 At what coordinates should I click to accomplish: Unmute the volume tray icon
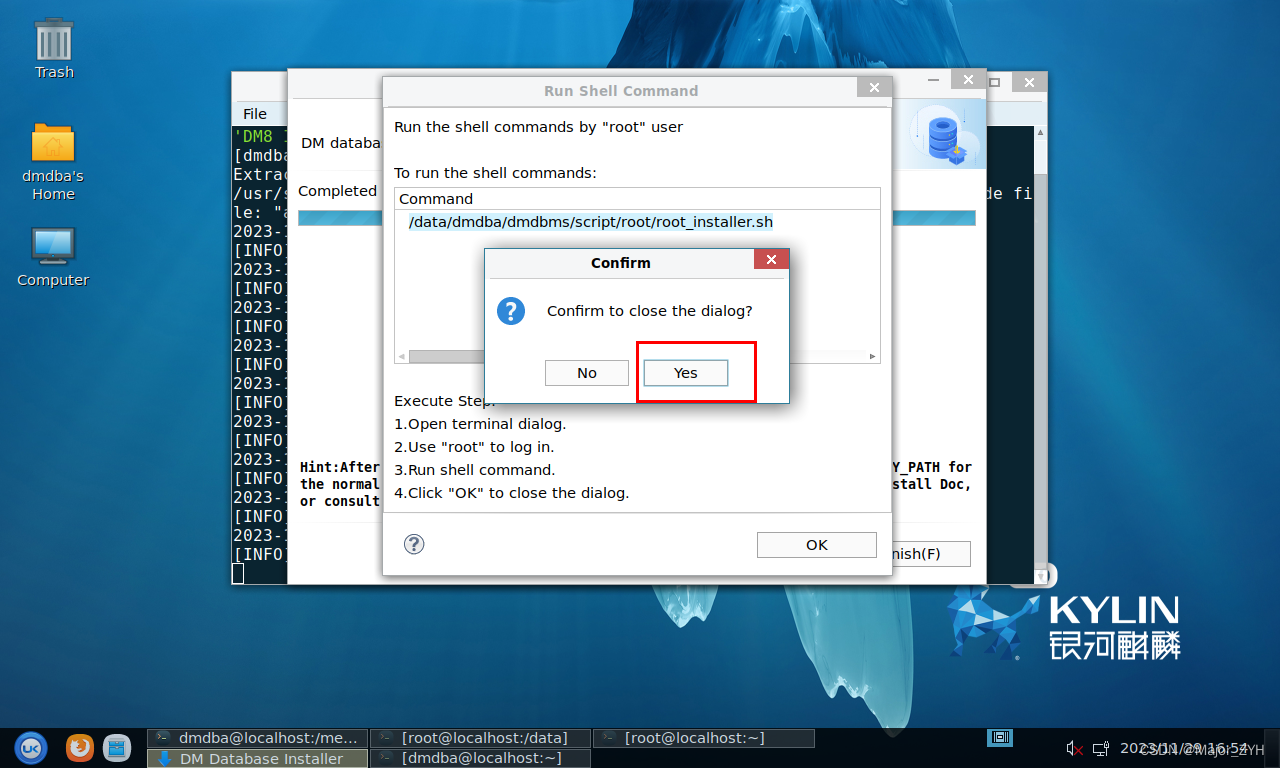point(1074,748)
